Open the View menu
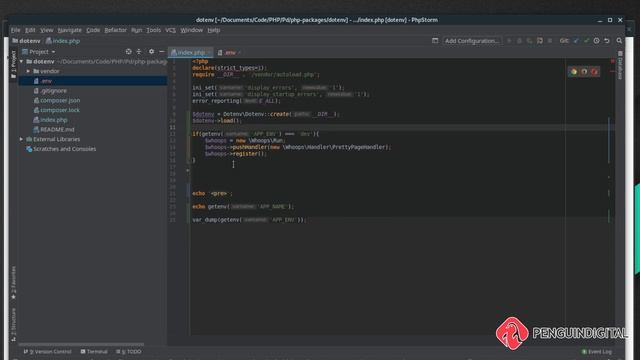Image resolution: width=640 pixels, height=360 pixels. pyautogui.click(x=47, y=30)
